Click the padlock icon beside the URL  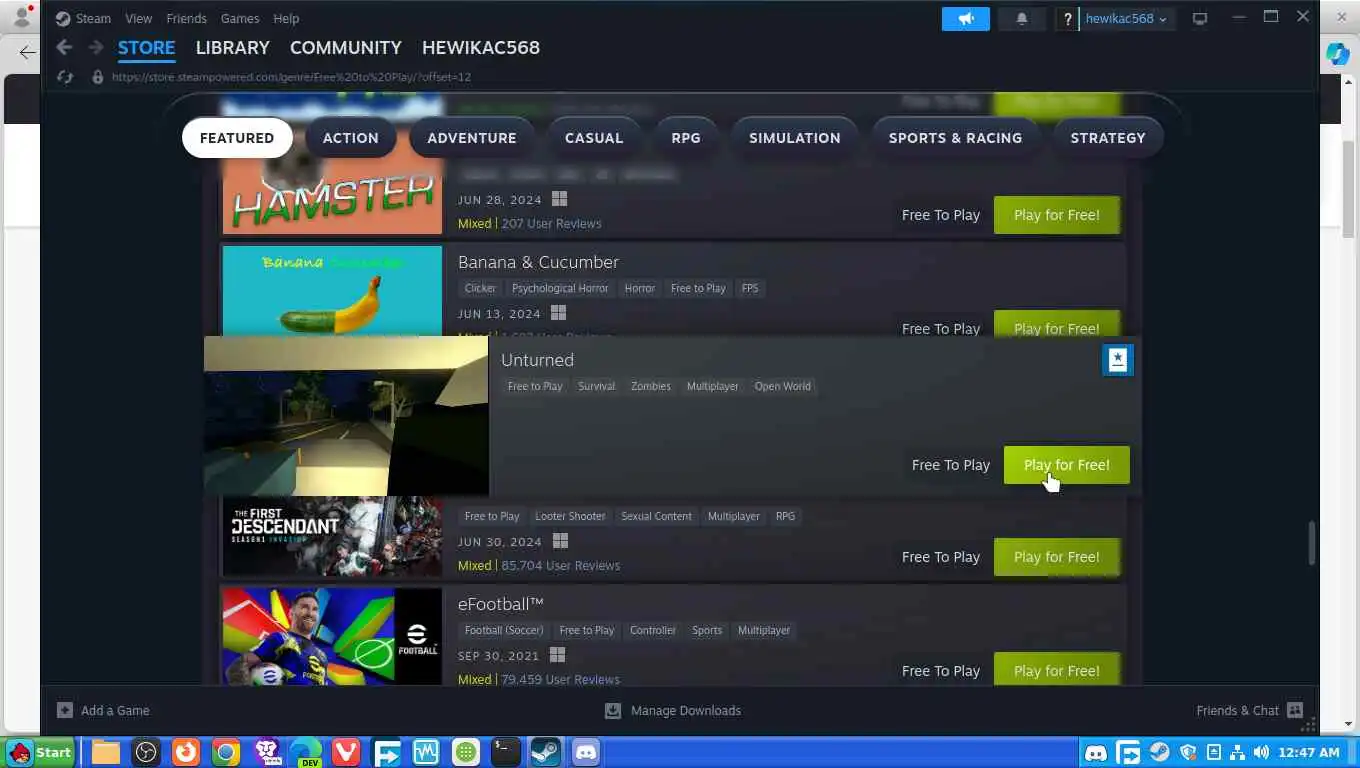pyautogui.click(x=97, y=76)
